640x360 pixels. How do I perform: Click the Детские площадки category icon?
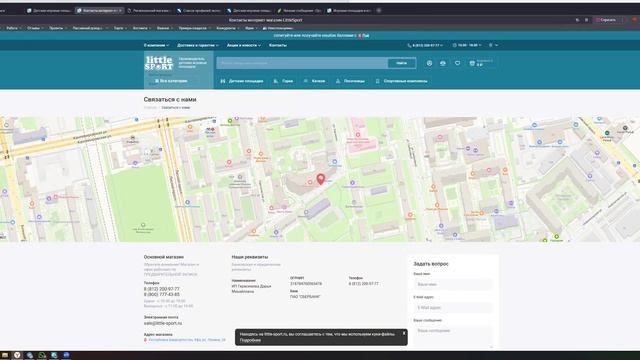tap(223, 81)
